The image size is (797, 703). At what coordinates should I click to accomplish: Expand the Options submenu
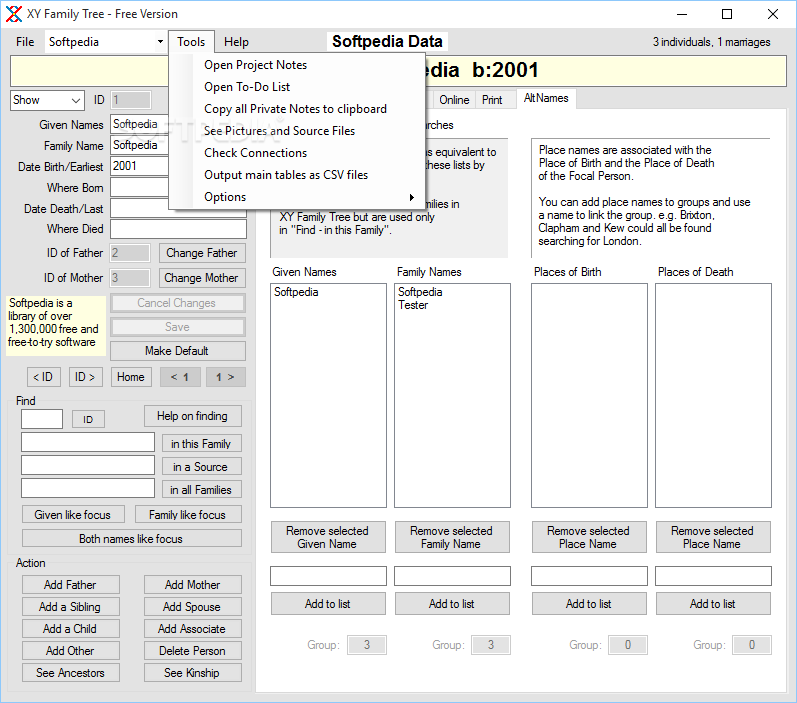click(297, 197)
